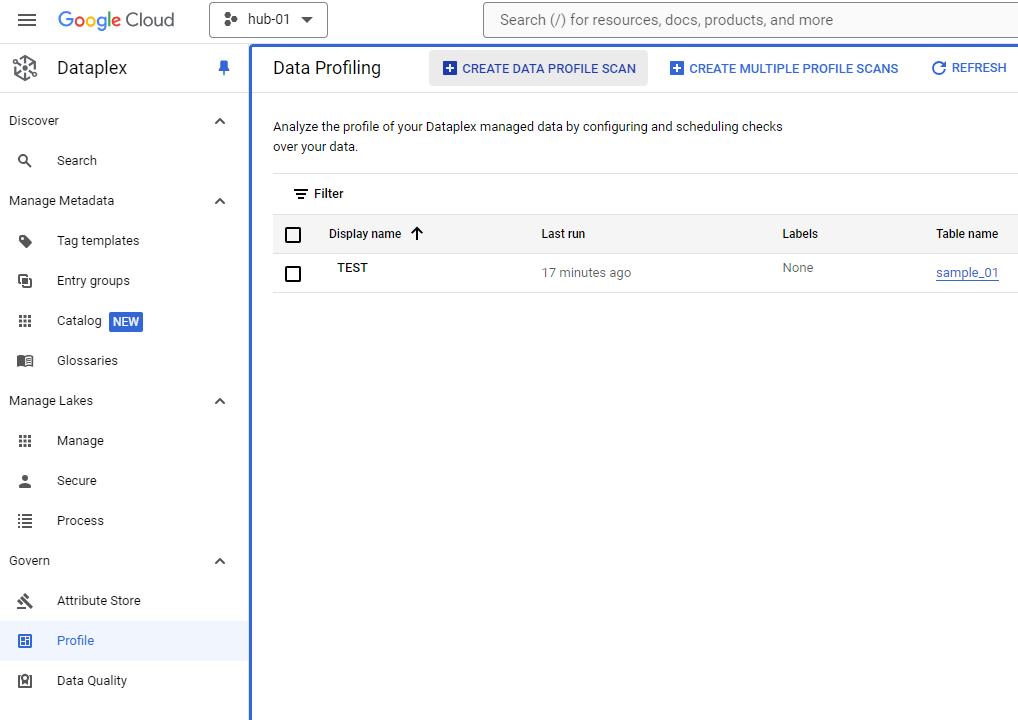
Task: Focus the top search resources box
Action: (751, 20)
